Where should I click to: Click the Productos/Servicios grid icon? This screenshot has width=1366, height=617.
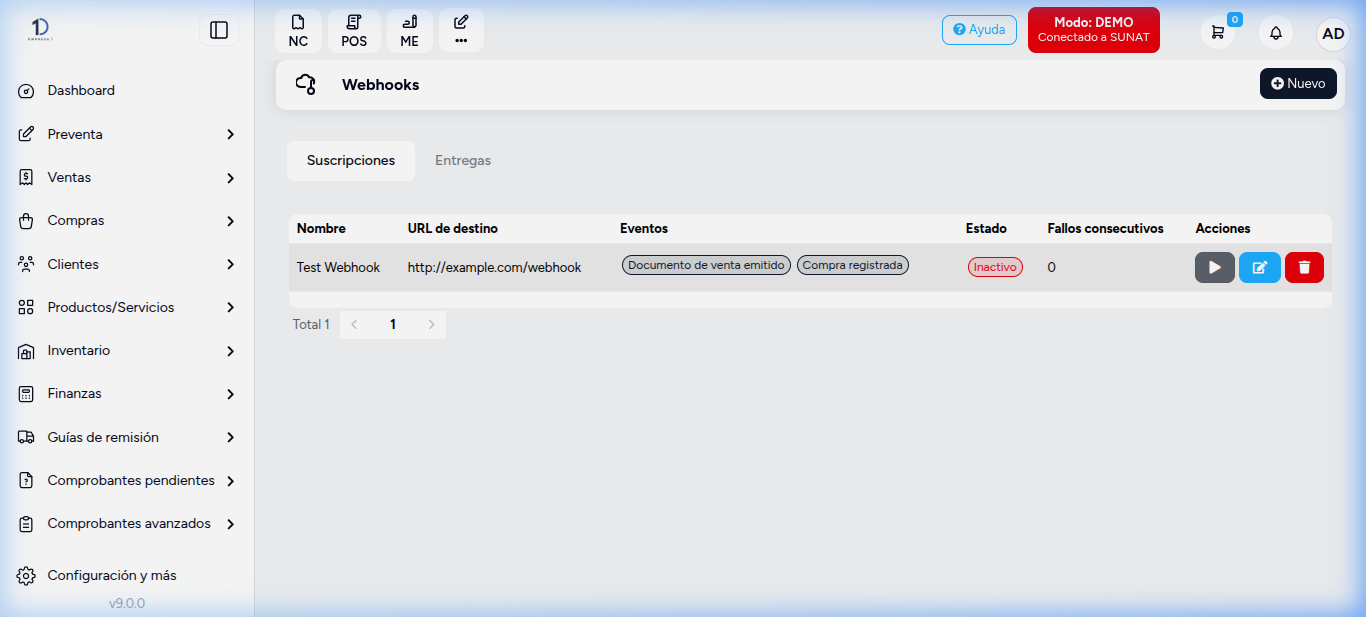pyautogui.click(x=27, y=308)
